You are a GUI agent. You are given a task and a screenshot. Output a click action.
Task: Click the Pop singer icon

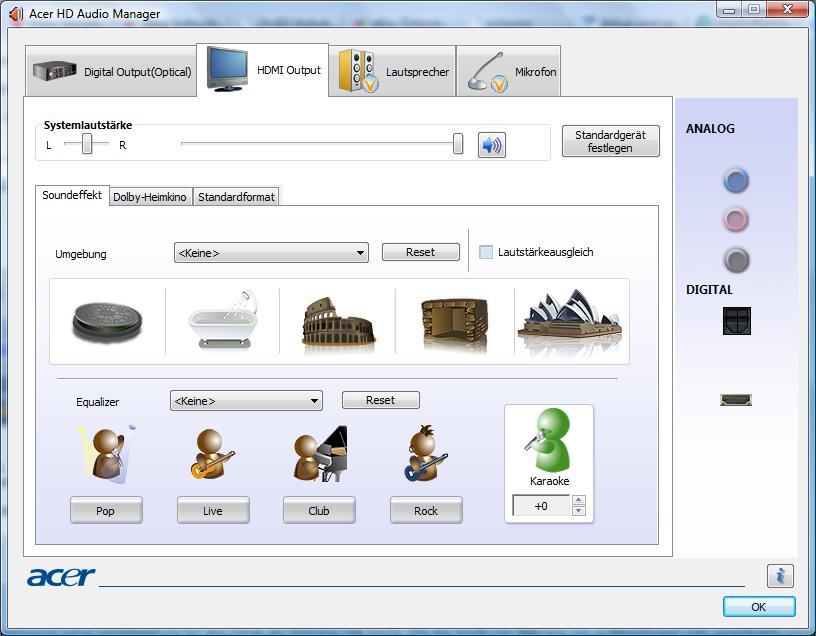[107, 453]
